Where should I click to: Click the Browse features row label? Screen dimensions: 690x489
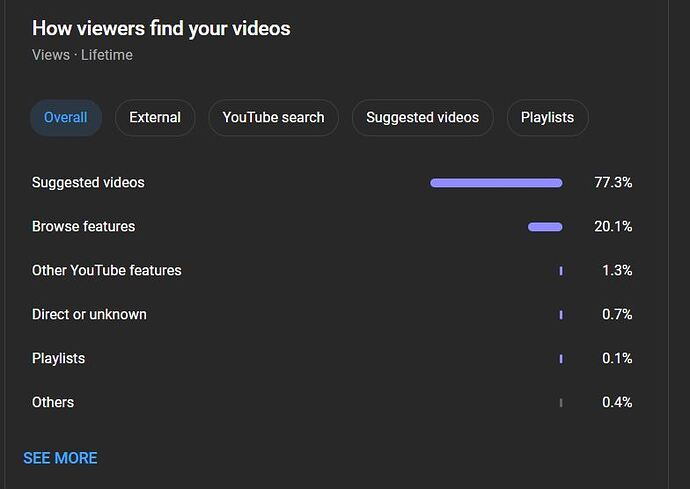click(83, 226)
